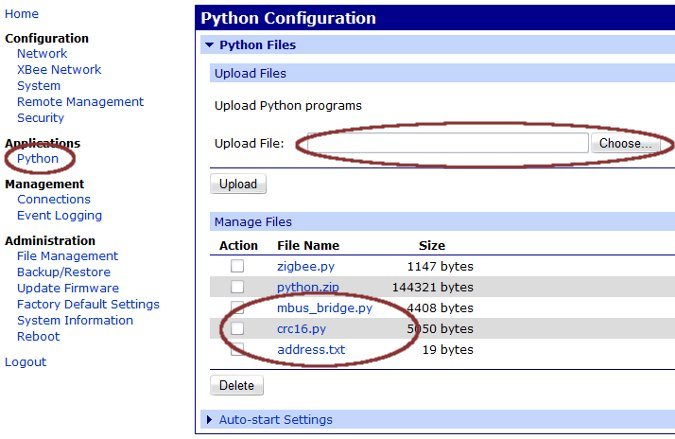Screen dimensions: 675x439
Task: Click the Upload File text field
Action: click(447, 144)
